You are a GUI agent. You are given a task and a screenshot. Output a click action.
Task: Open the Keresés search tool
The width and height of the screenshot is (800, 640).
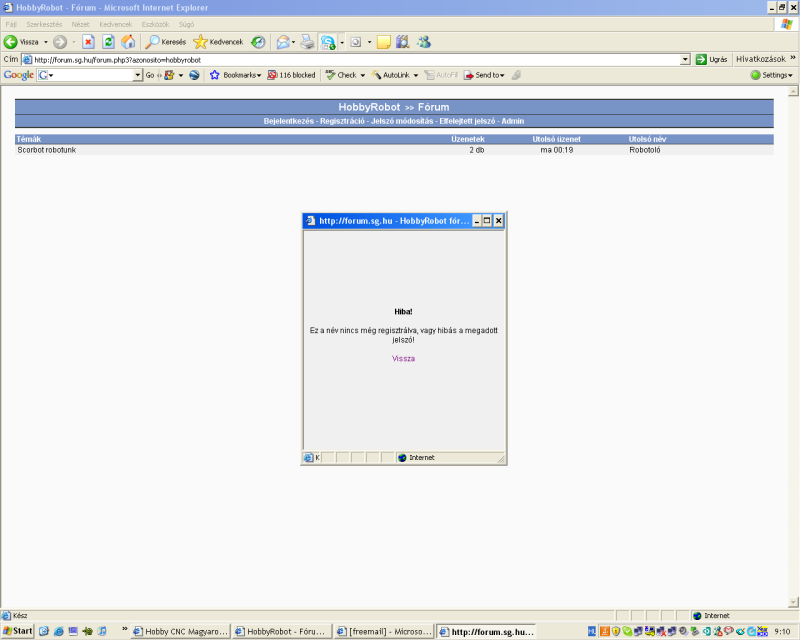pos(166,42)
